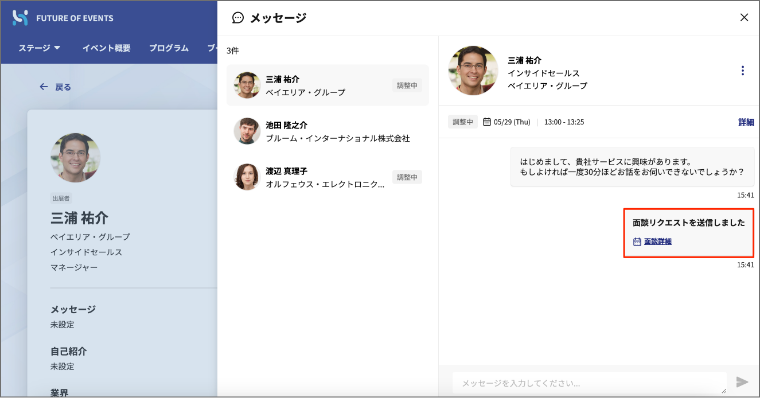Open the three-dot menu for 三浦 祐介

(743, 71)
